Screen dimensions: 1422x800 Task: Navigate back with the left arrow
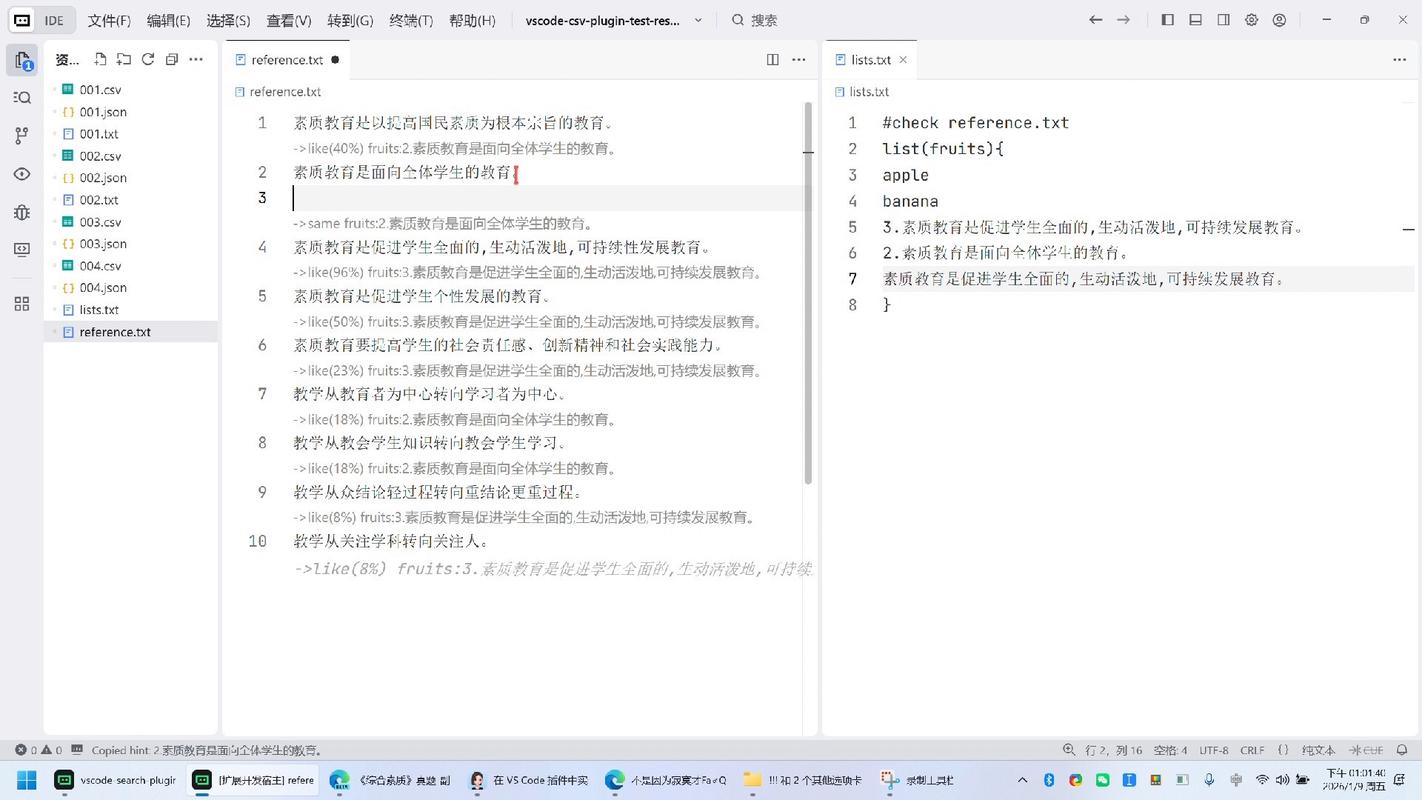tap(1096, 20)
